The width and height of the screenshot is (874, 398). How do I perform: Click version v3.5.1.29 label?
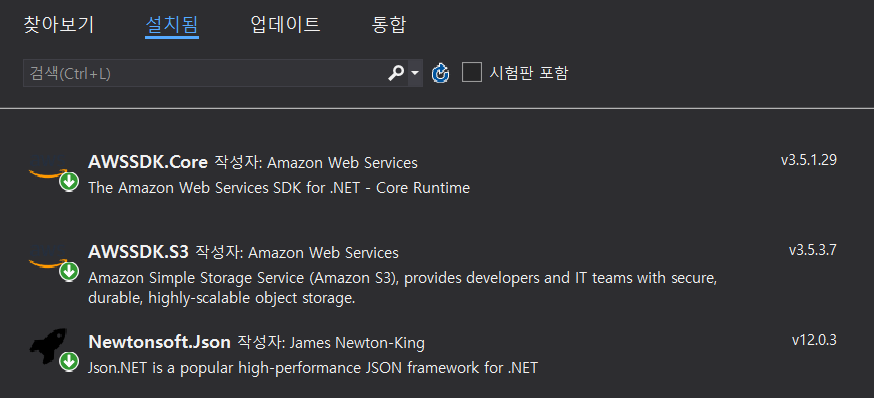809,160
